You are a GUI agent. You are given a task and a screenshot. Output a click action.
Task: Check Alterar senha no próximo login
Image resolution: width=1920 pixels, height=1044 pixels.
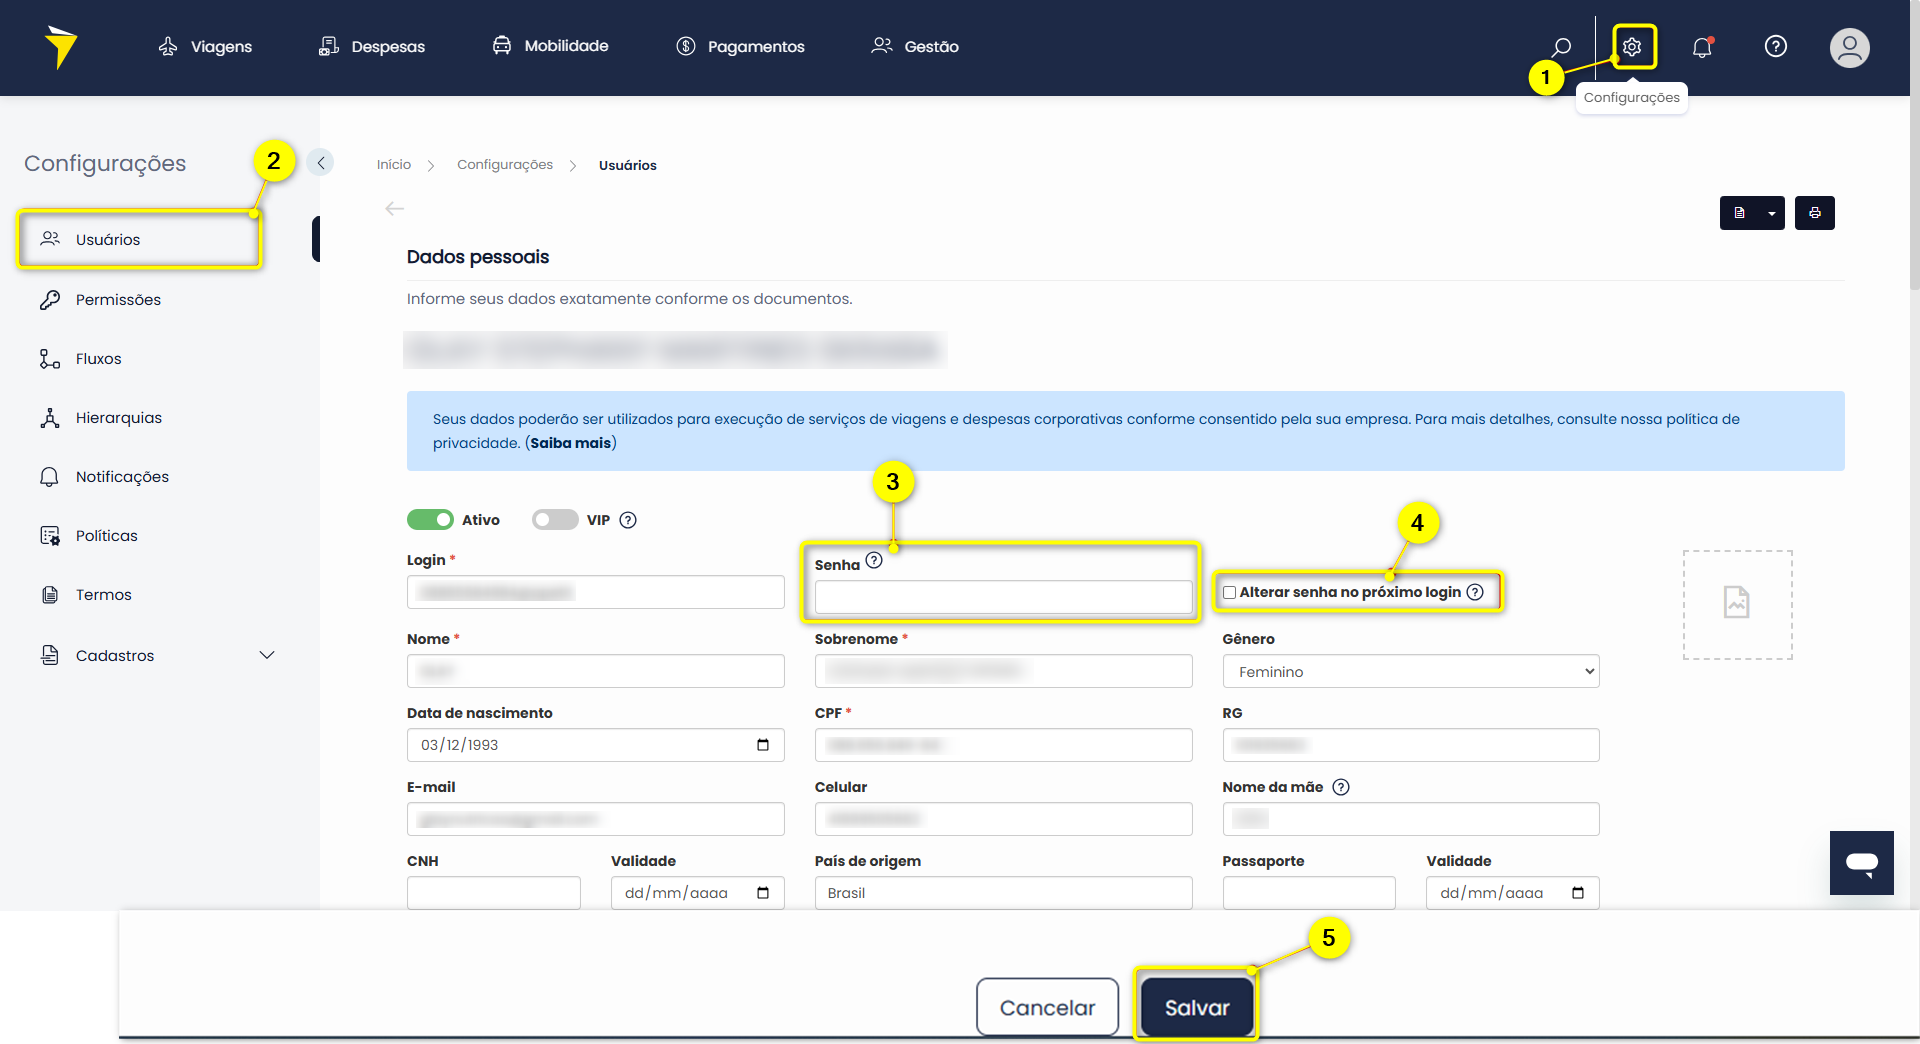pyautogui.click(x=1230, y=592)
